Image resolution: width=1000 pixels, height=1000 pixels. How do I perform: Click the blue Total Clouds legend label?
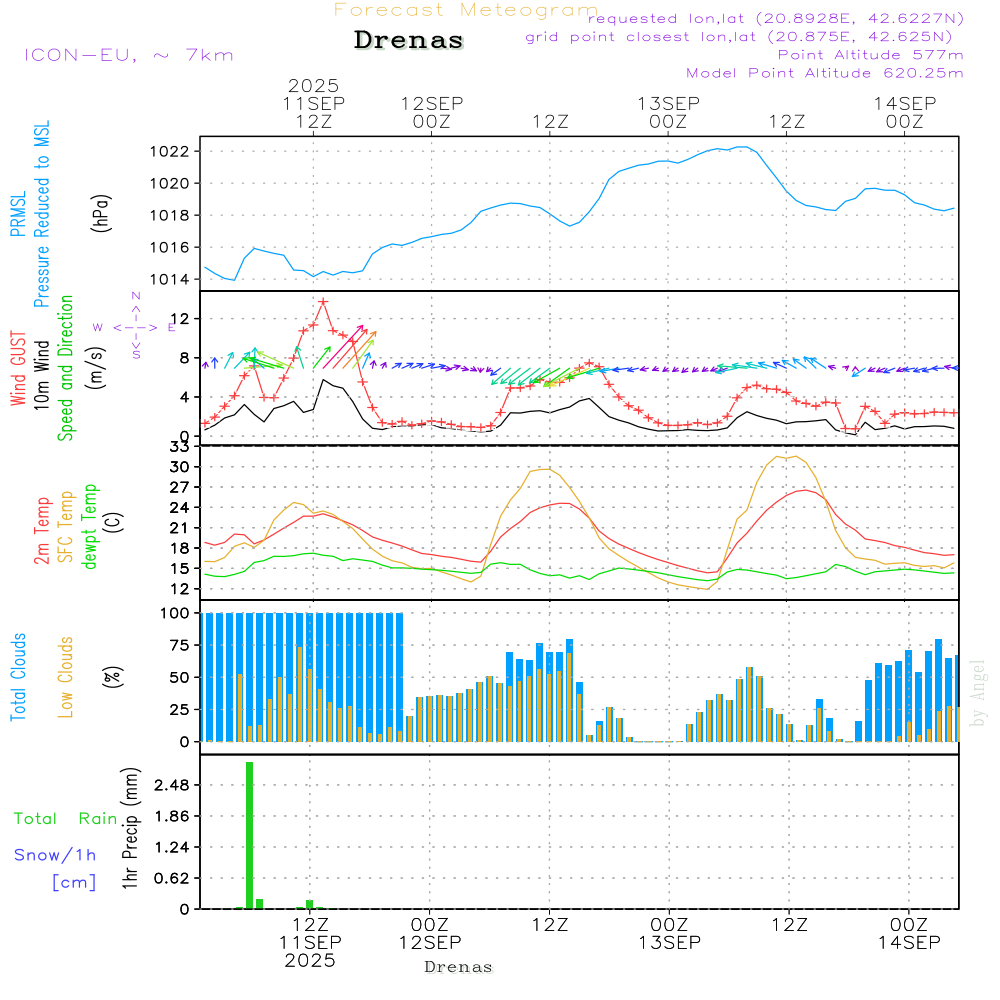(18, 677)
